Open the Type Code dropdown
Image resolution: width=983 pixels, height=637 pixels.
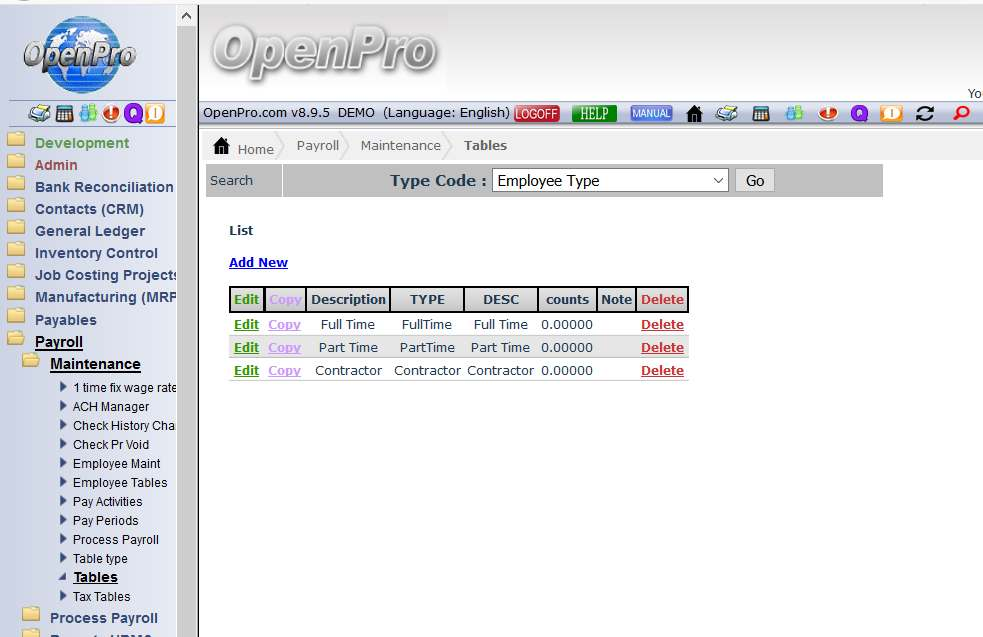point(610,181)
